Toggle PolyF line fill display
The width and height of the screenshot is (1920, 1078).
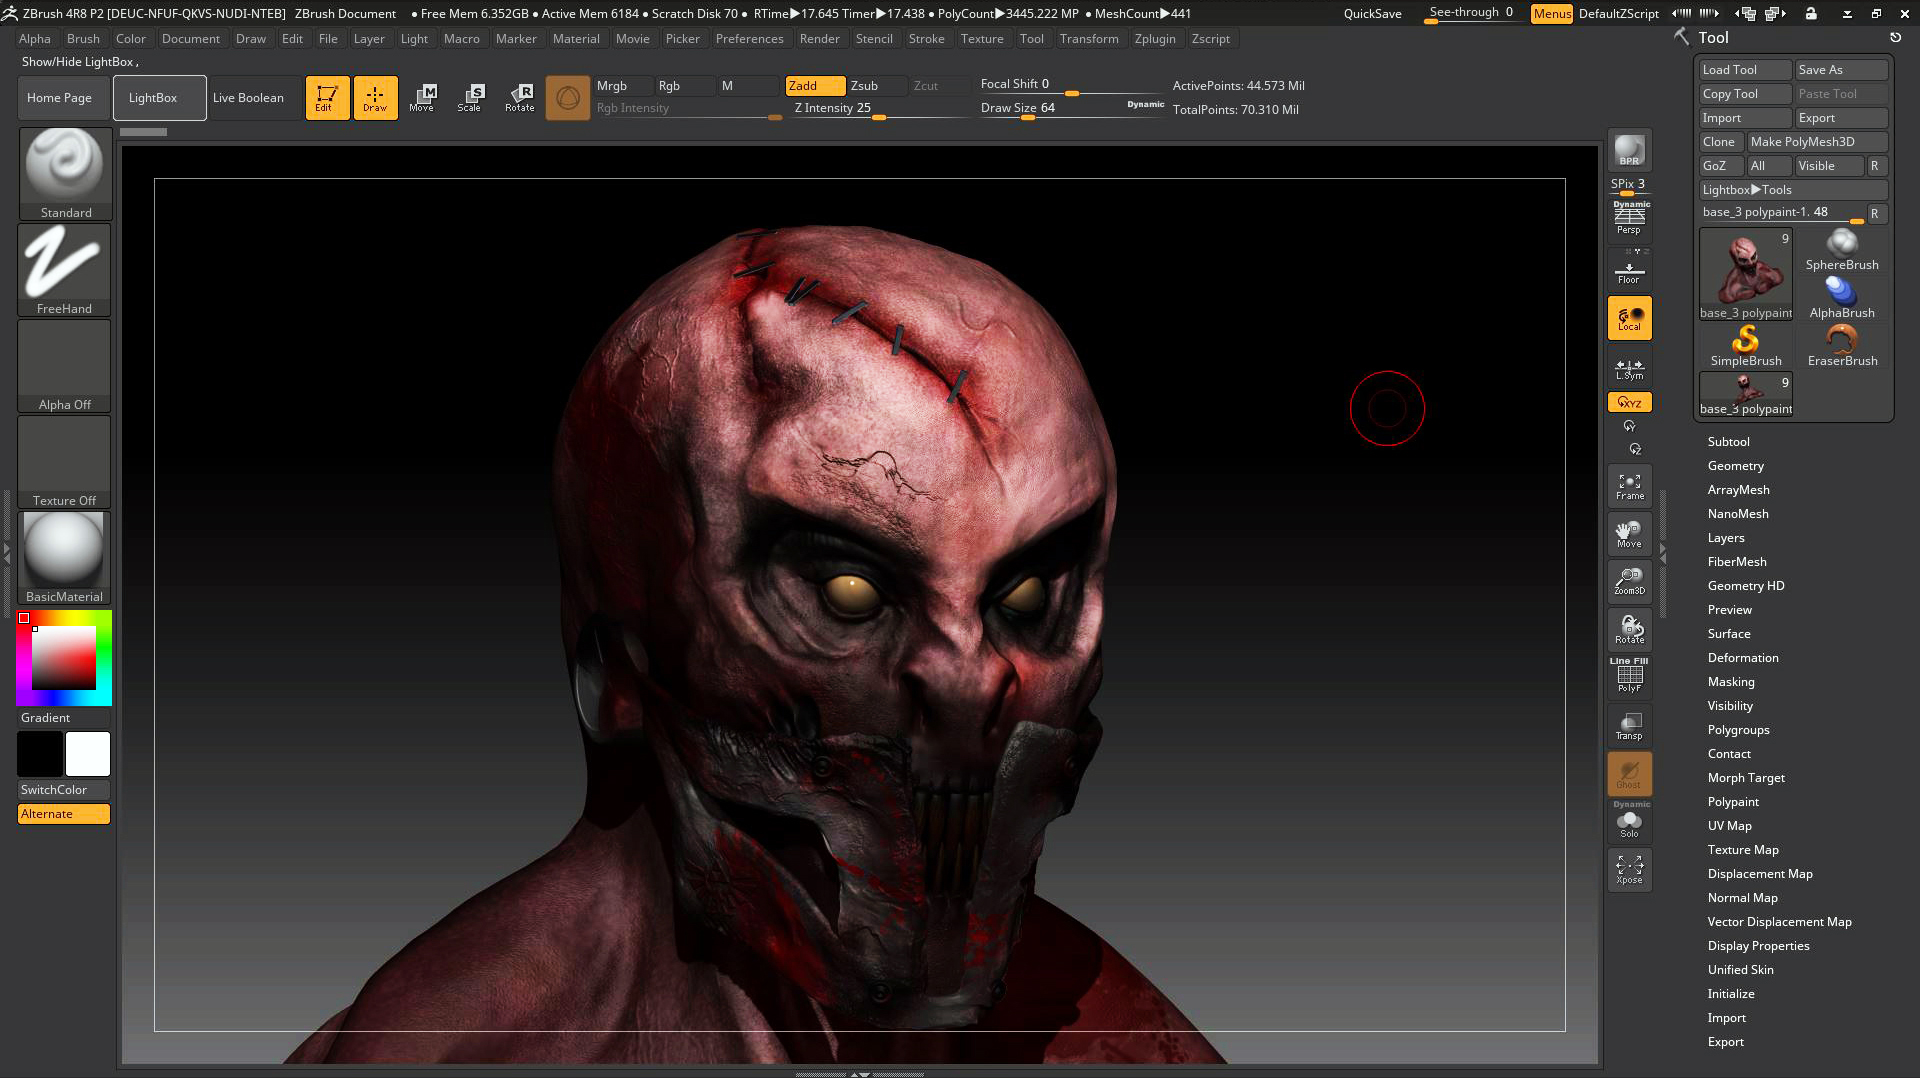pos(1629,677)
